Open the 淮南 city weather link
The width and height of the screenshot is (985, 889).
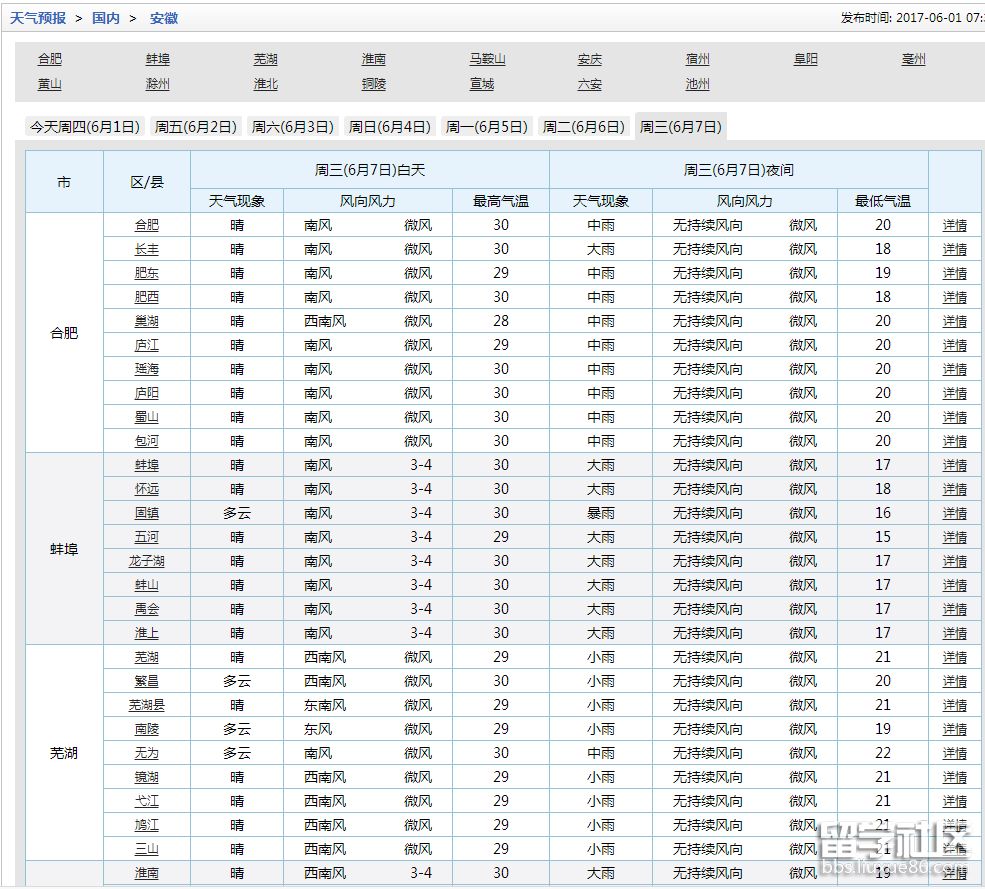pos(373,59)
